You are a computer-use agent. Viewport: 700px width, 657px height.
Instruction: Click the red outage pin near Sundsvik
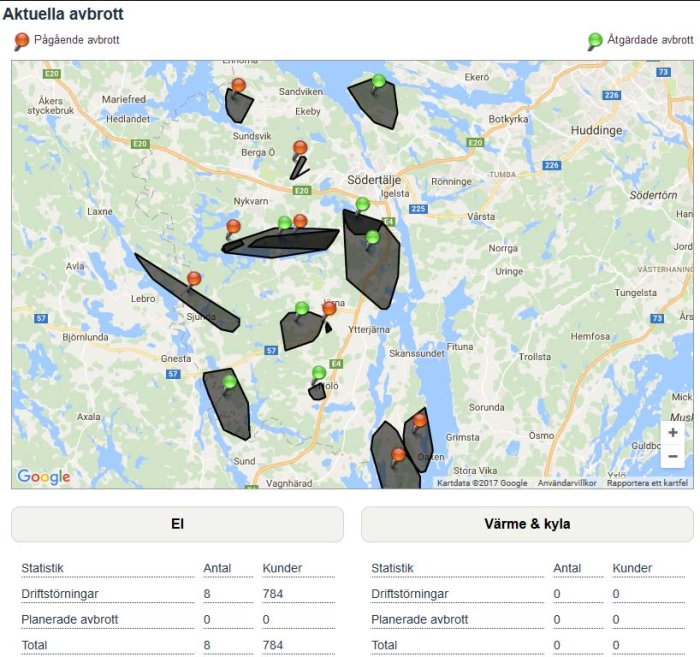[238, 85]
